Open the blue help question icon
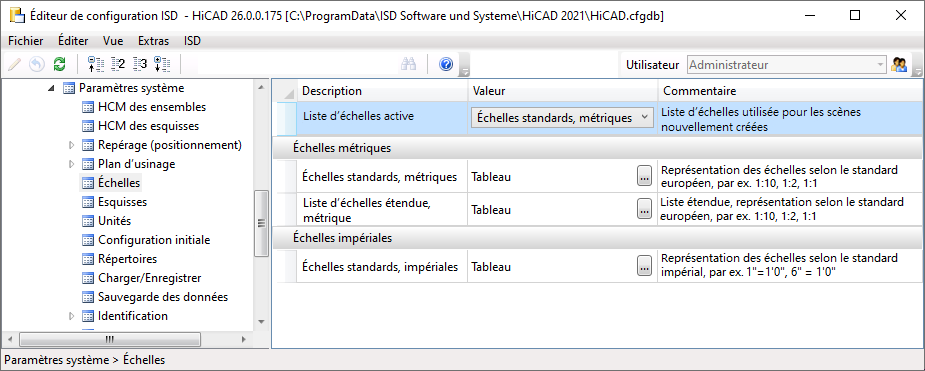 click(446, 64)
